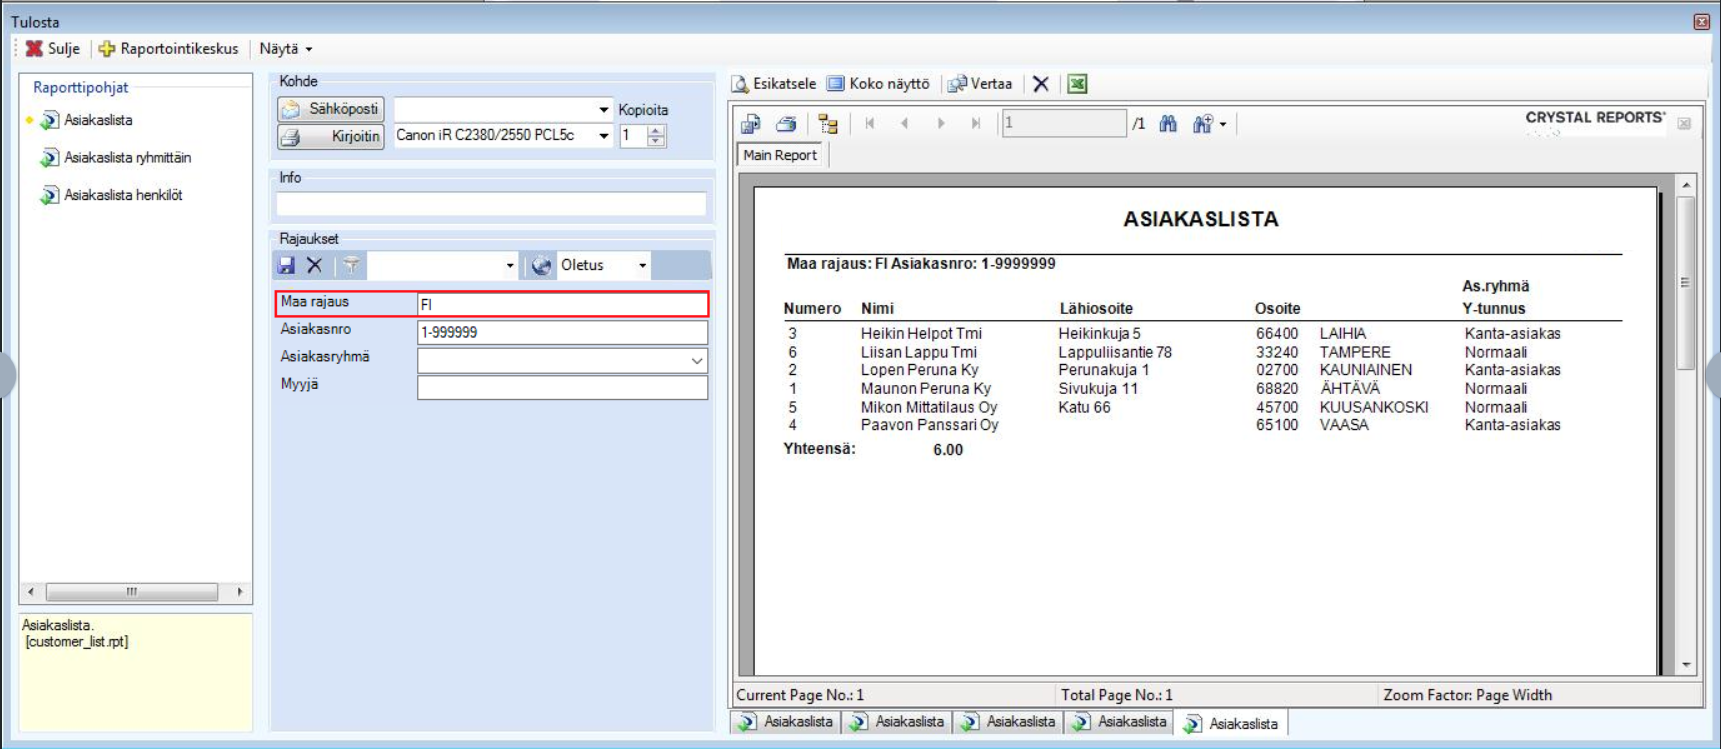Image resolution: width=1721 pixels, height=749 pixels.
Task: Switch to the Main Report tab
Action: coord(780,155)
